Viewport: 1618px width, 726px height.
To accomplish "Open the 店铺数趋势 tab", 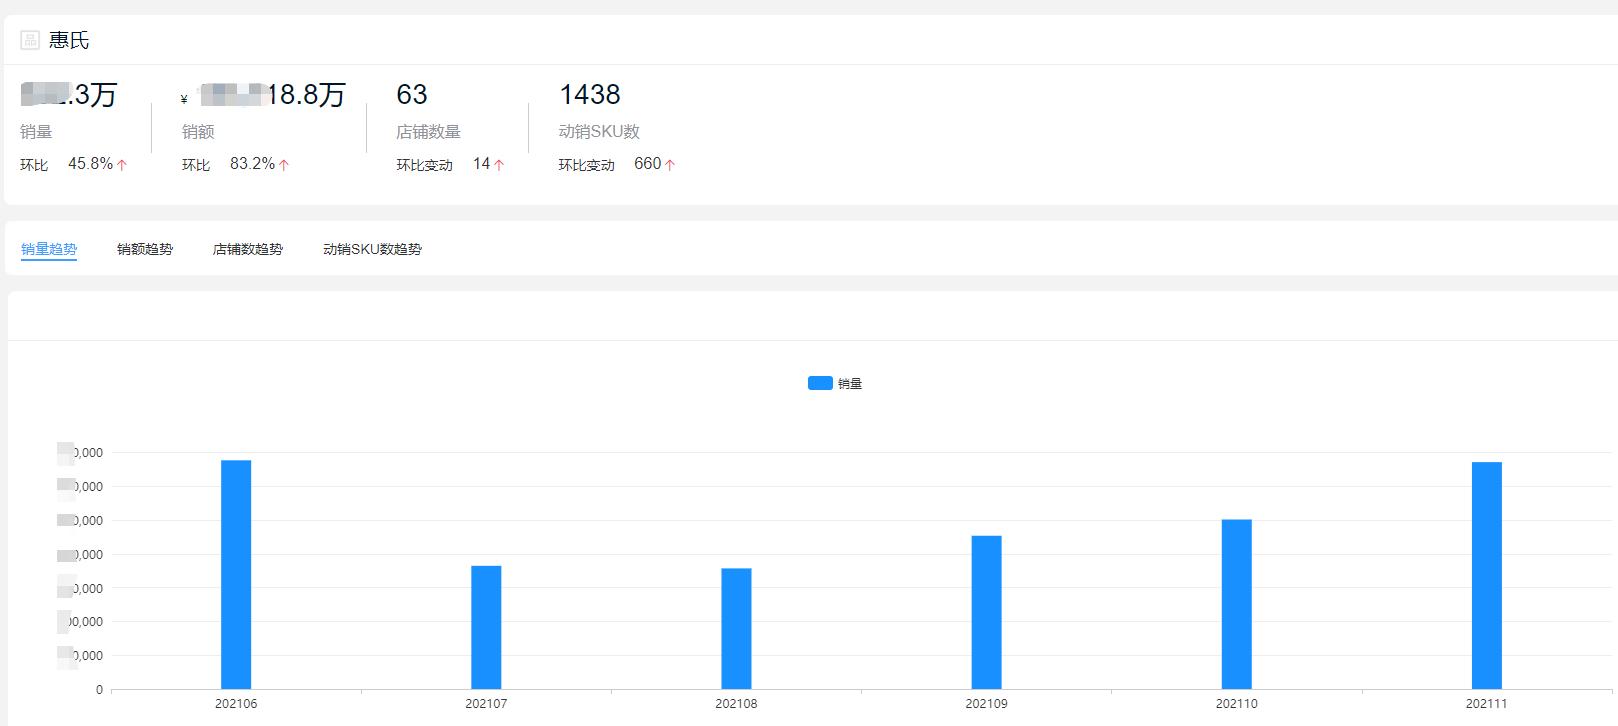I will point(248,249).
